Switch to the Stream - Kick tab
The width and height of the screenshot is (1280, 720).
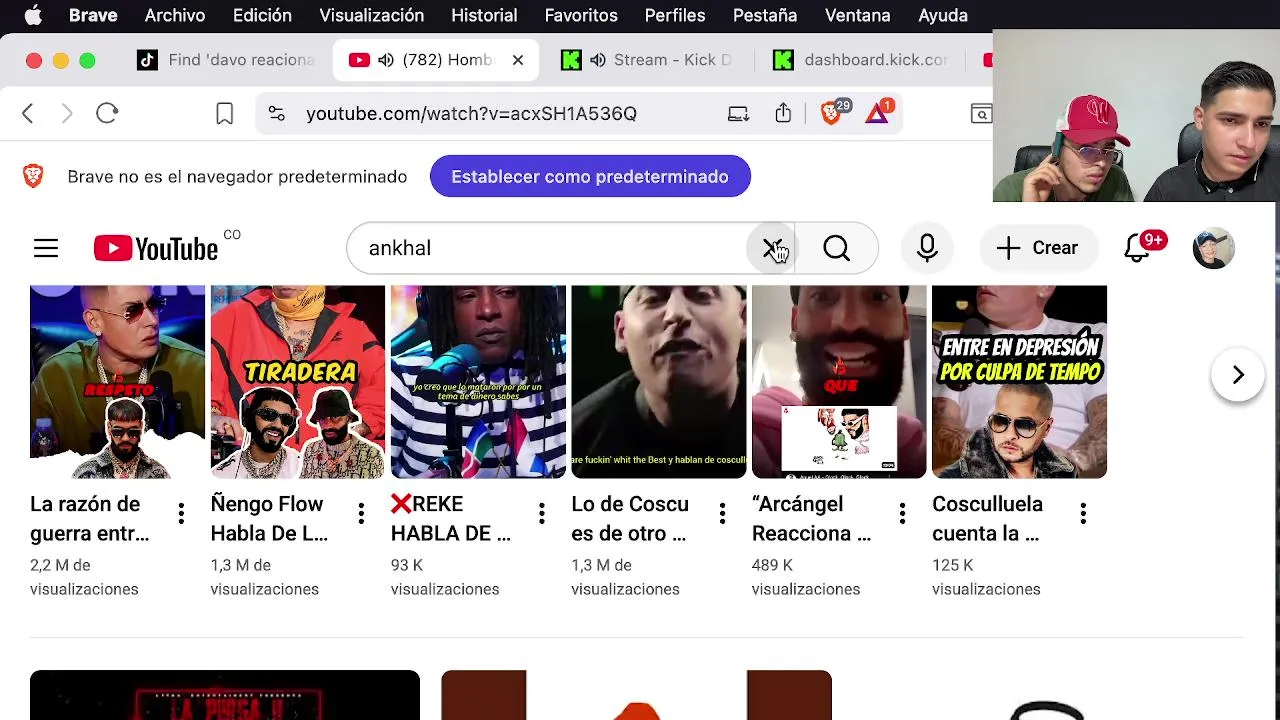pos(650,60)
